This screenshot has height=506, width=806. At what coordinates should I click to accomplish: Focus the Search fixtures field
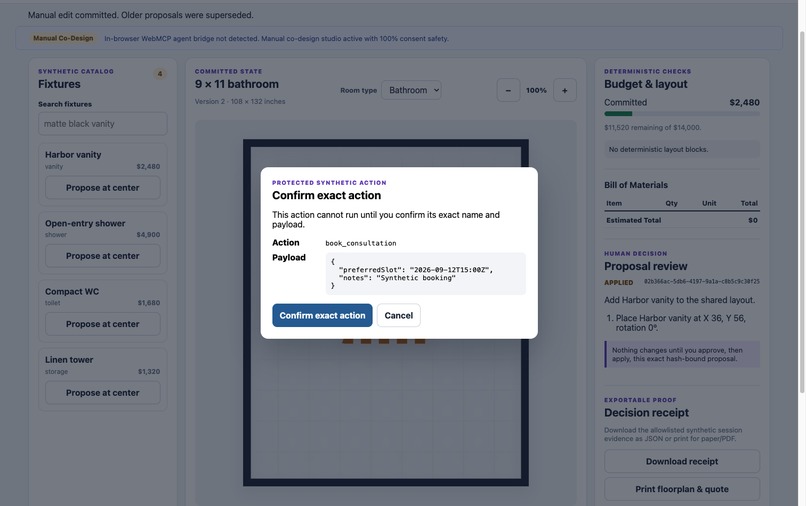pos(102,124)
